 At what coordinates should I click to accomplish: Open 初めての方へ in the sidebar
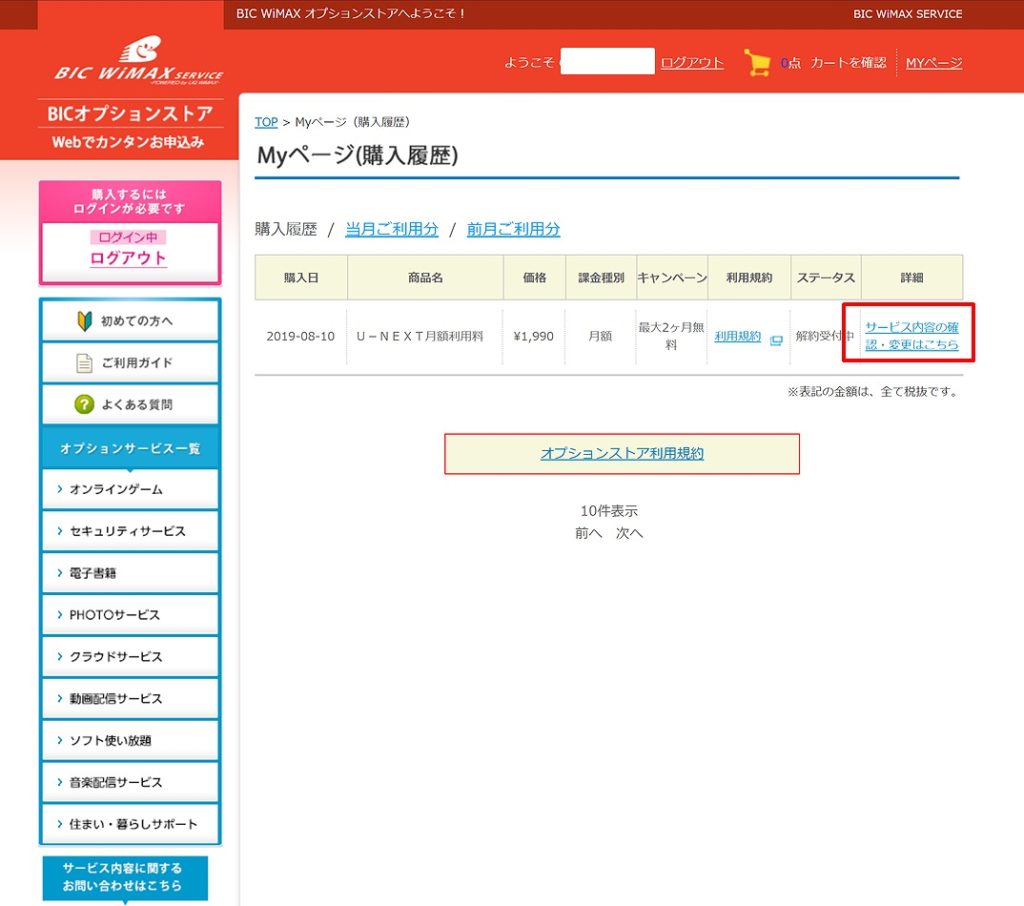[x=130, y=321]
